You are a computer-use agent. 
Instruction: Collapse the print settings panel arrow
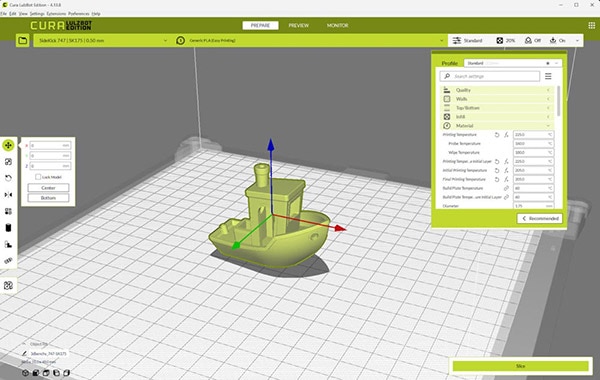[577, 40]
